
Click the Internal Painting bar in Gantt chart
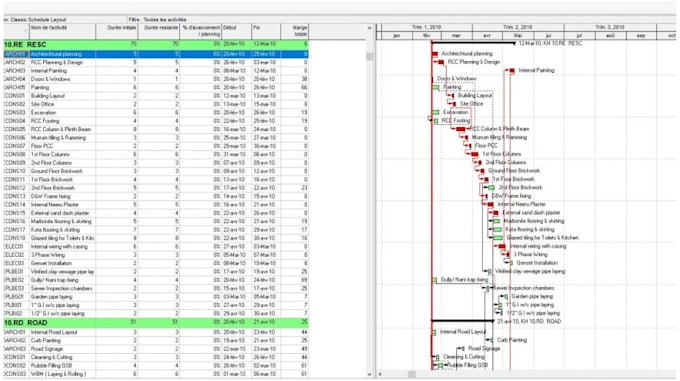512,70
